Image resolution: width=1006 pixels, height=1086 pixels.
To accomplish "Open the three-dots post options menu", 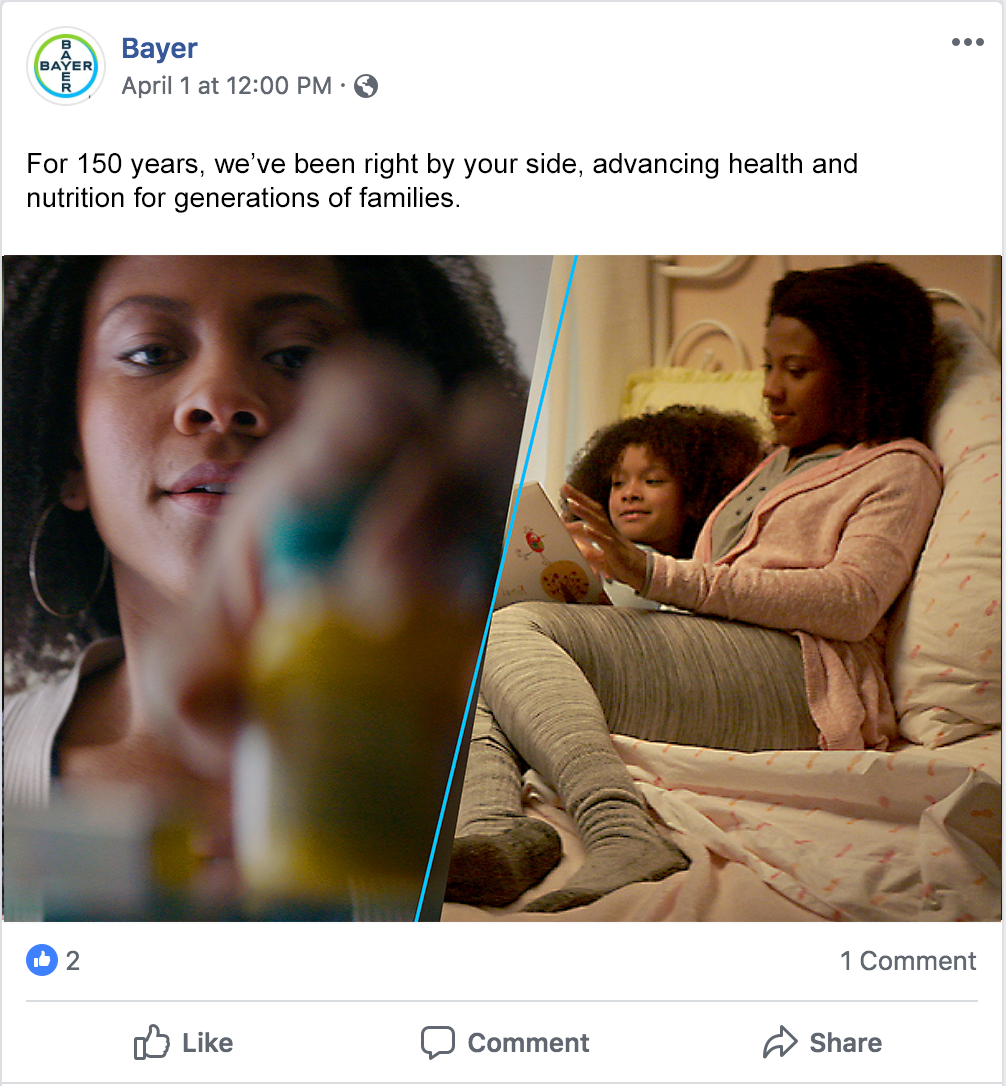I will tap(967, 42).
